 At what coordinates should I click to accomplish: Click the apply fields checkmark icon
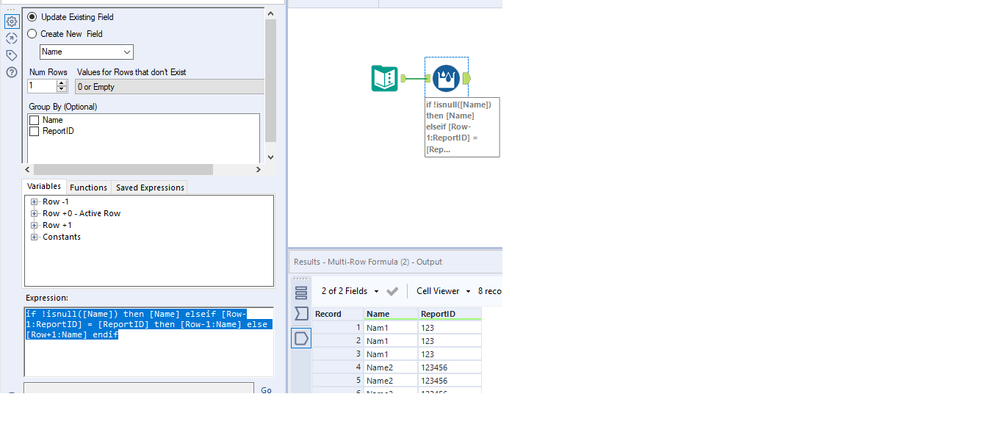392,291
